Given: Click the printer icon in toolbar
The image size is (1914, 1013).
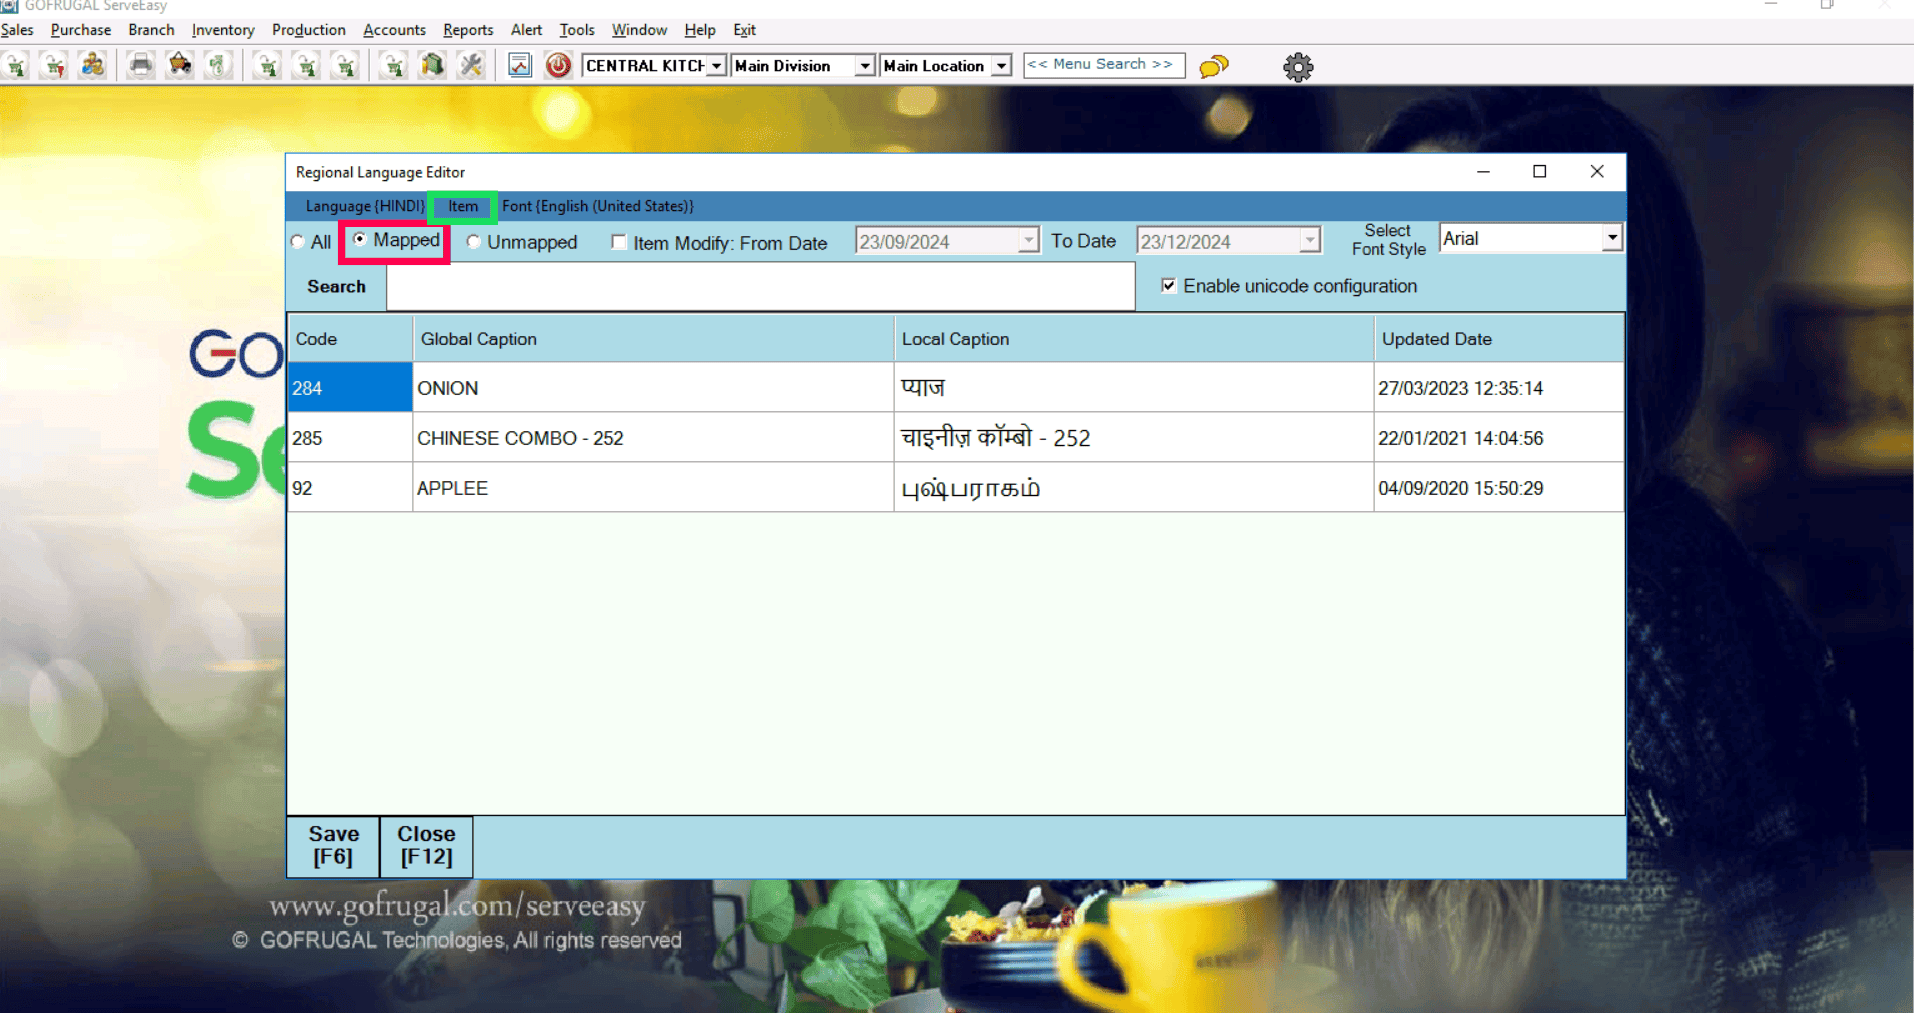Looking at the screenshot, I should (x=141, y=66).
